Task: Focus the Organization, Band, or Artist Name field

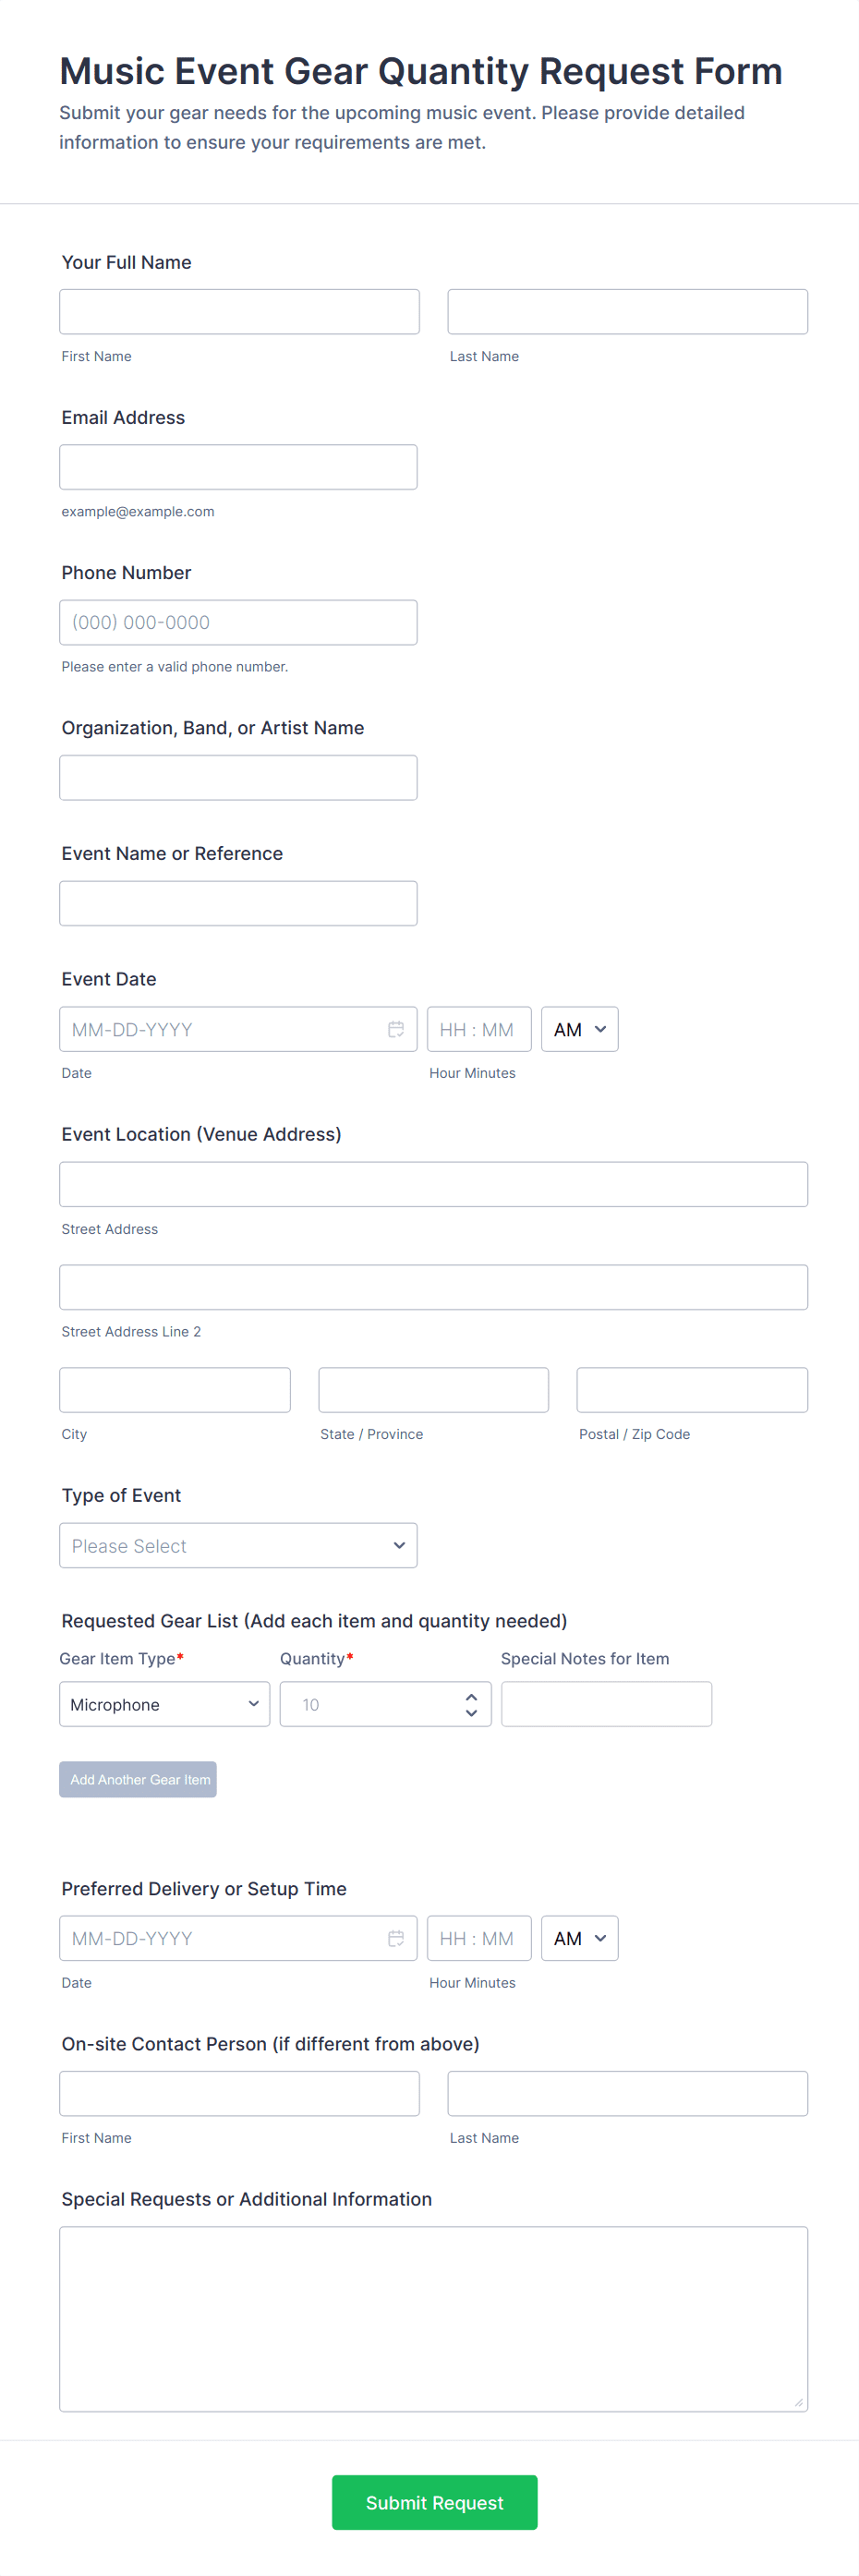Action: pos(238,777)
